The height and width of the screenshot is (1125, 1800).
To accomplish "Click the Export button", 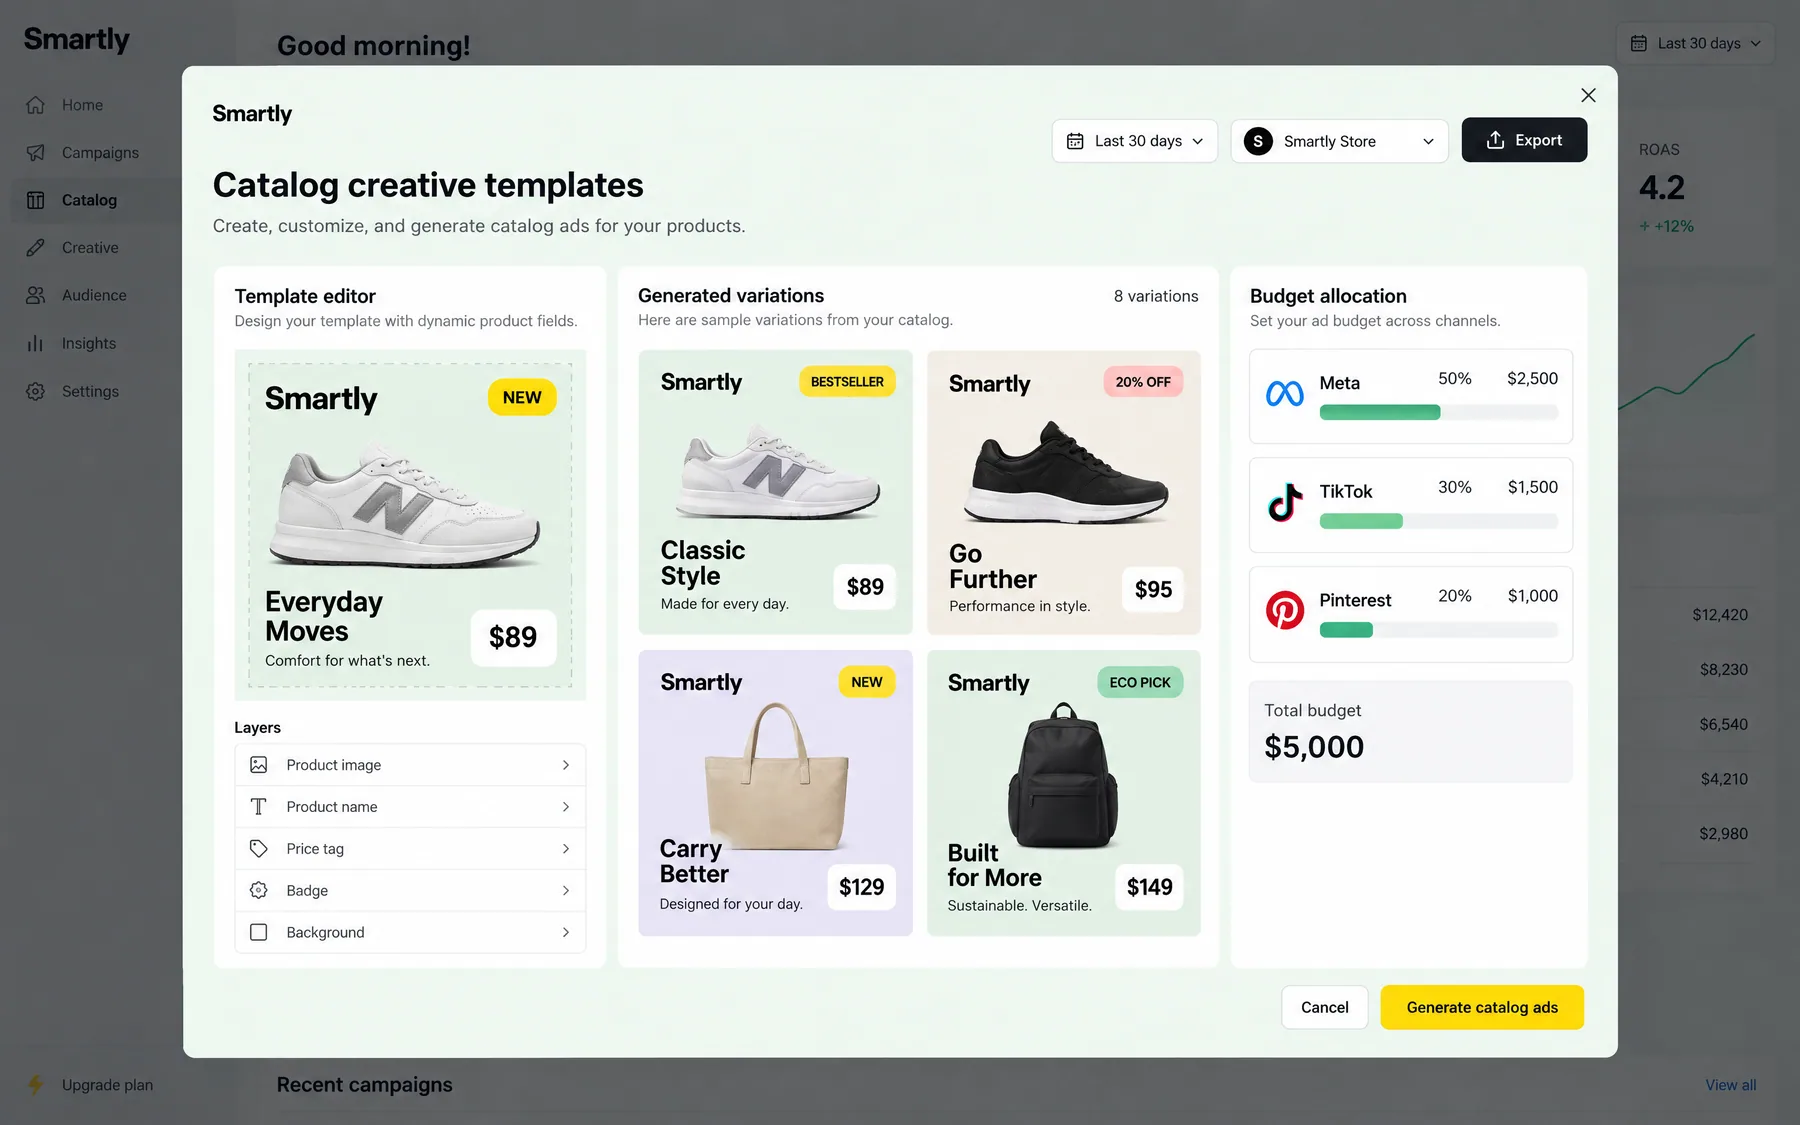I will [x=1524, y=140].
